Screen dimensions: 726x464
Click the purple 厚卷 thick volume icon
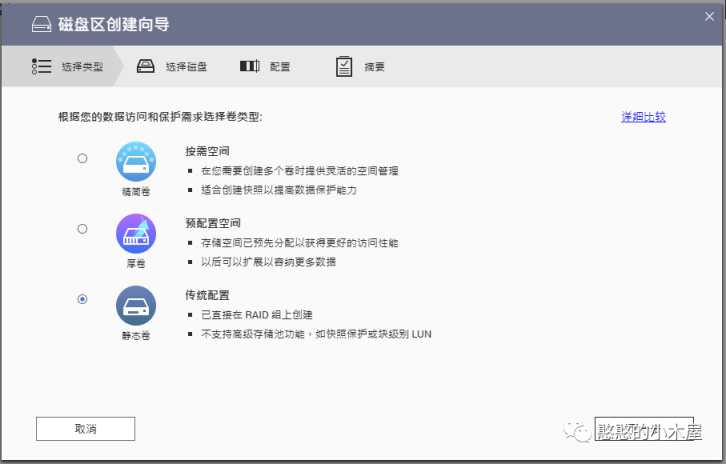[136, 233]
